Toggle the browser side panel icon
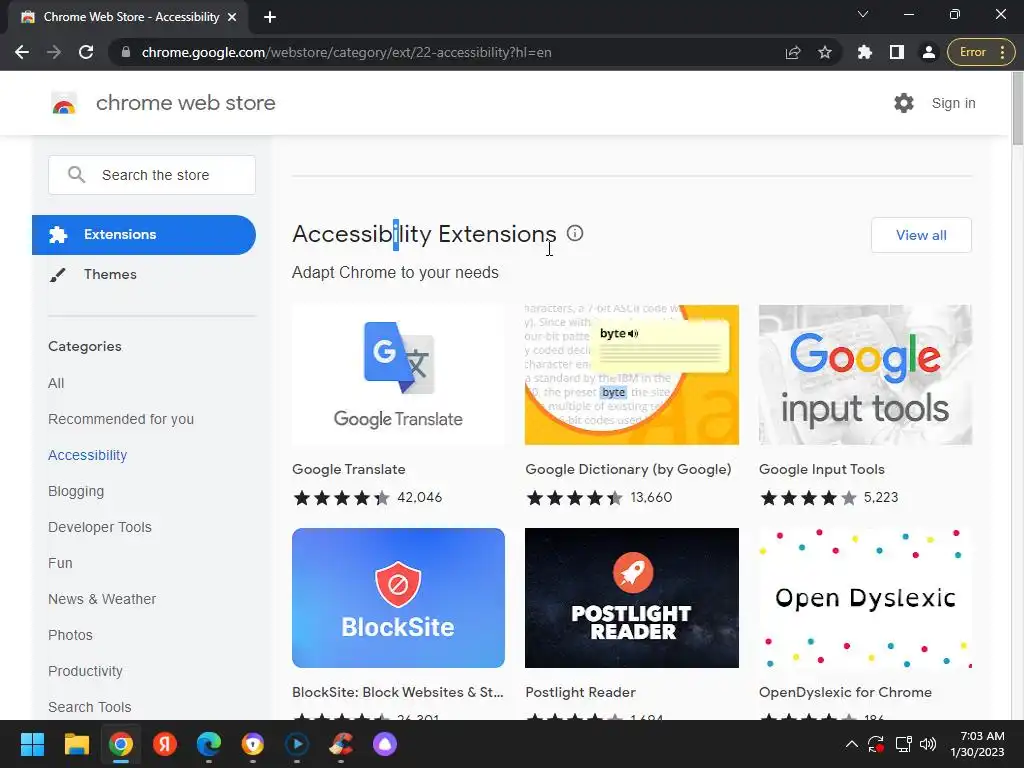Viewport: 1024px width, 768px height. pos(897,52)
